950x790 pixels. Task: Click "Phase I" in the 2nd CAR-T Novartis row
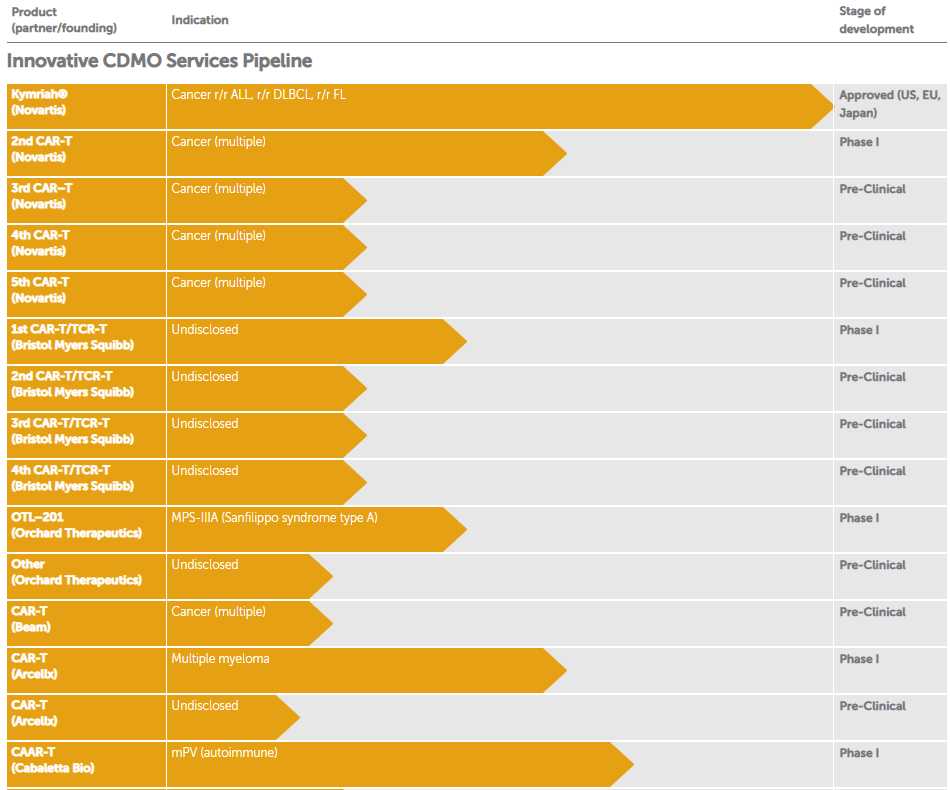[x=859, y=142]
